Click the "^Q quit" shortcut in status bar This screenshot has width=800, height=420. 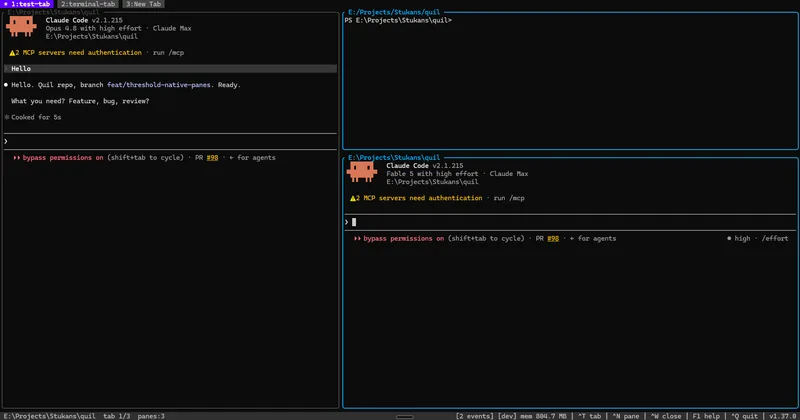coord(744,416)
